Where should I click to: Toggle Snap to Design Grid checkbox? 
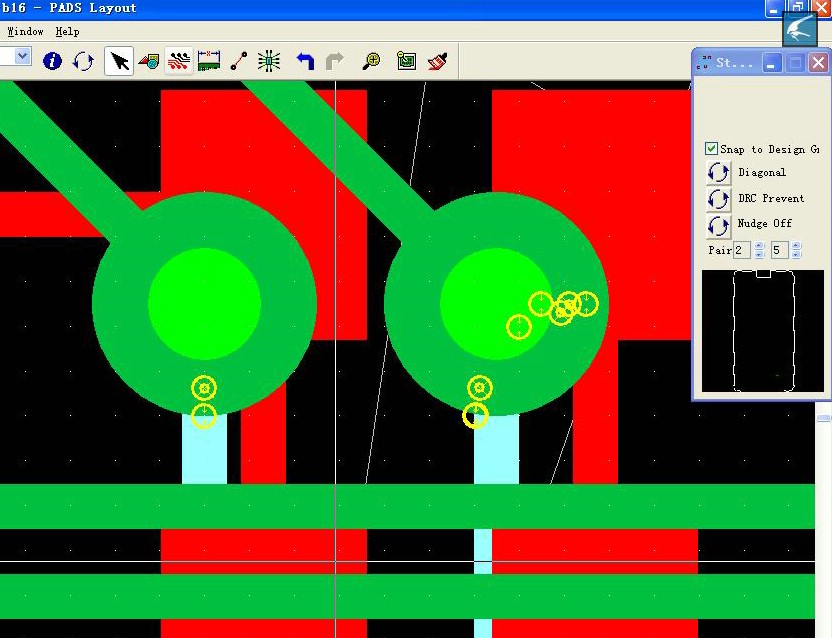click(x=712, y=149)
